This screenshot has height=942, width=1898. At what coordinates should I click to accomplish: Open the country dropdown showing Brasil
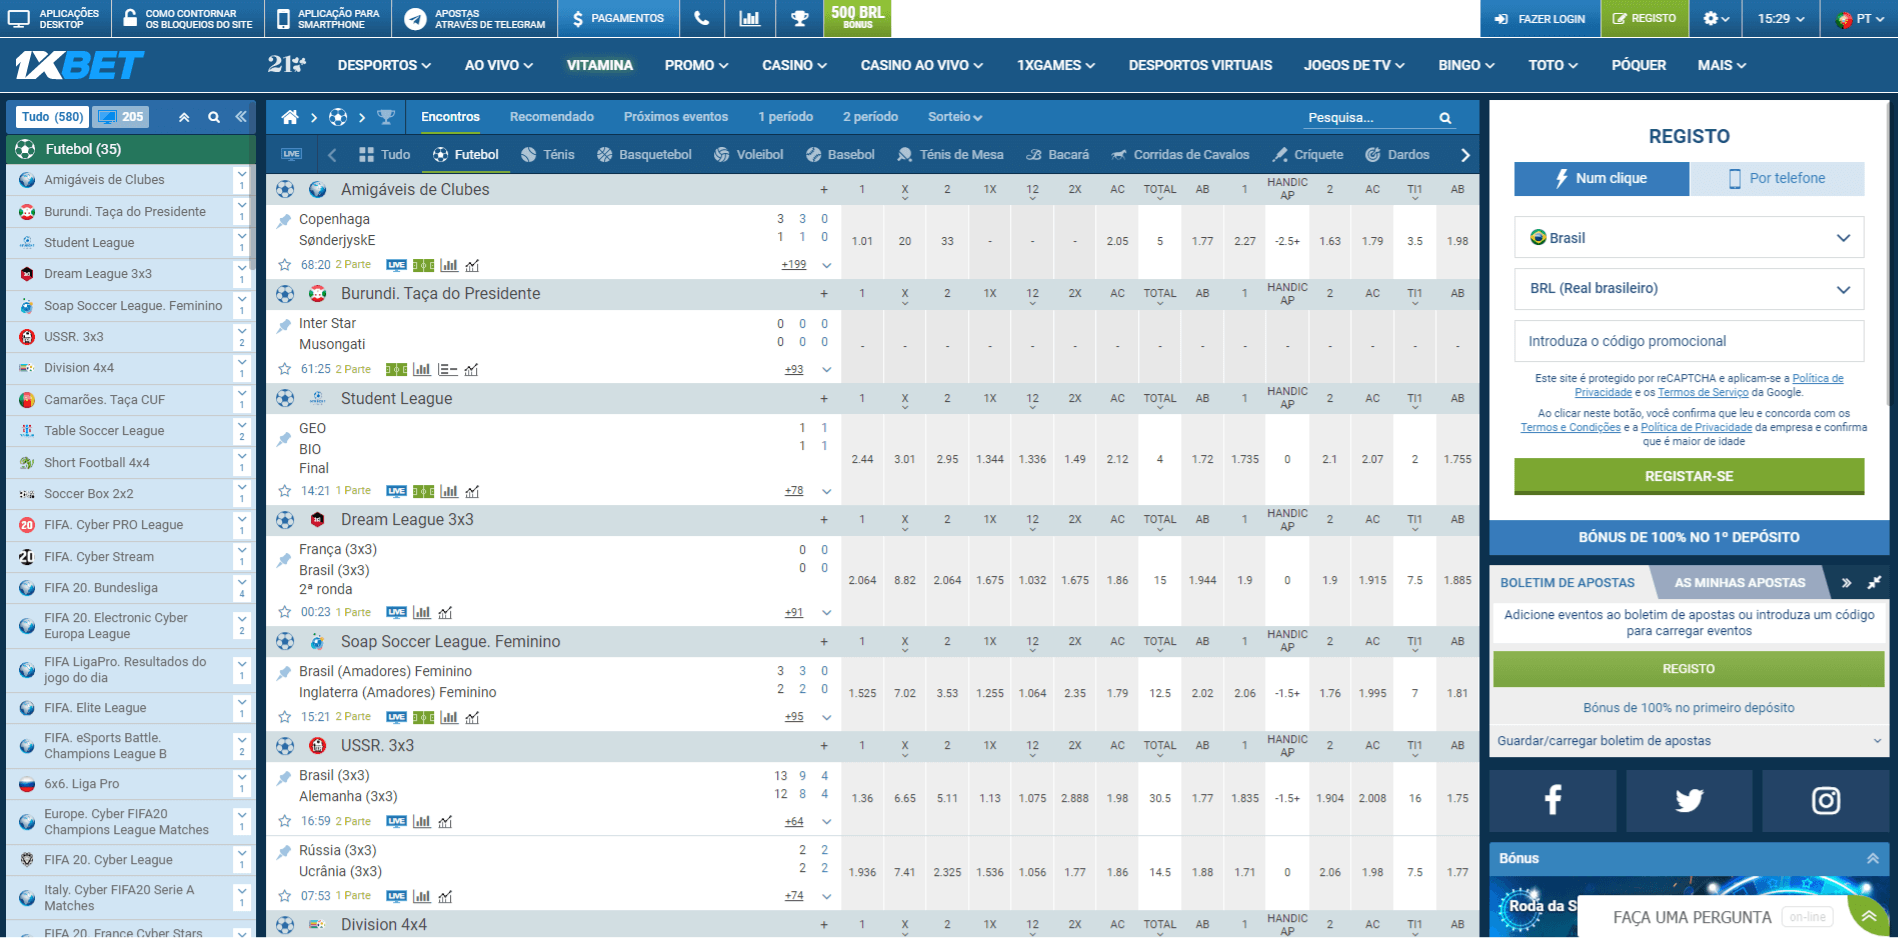[1689, 238]
